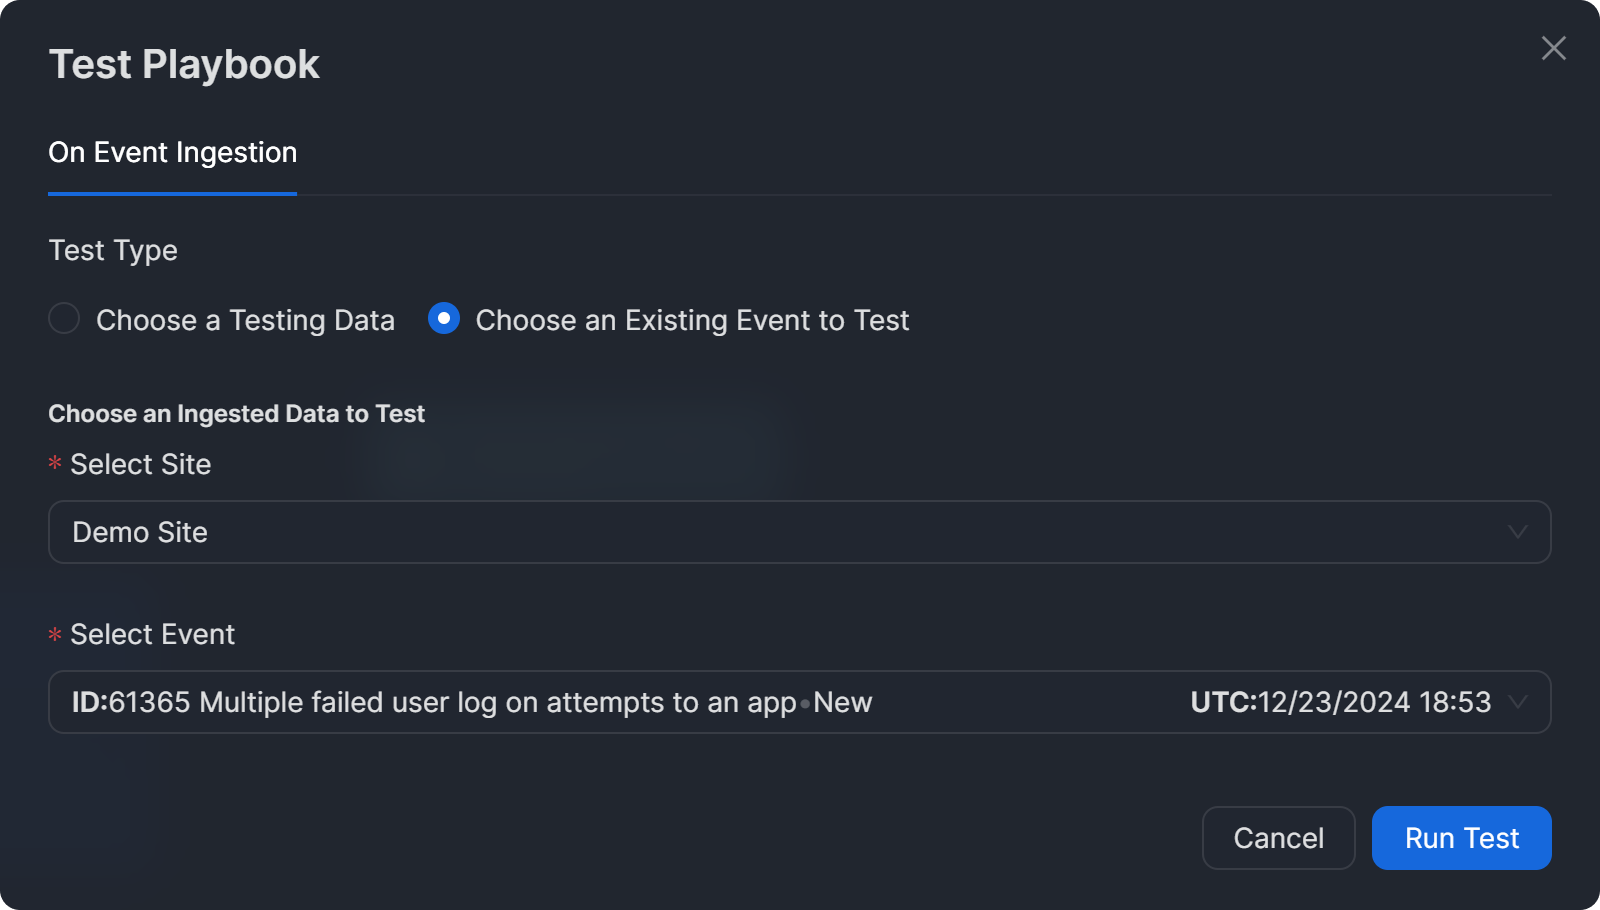The width and height of the screenshot is (1600, 910).
Task: Click the Select Site field label
Action: point(140,464)
